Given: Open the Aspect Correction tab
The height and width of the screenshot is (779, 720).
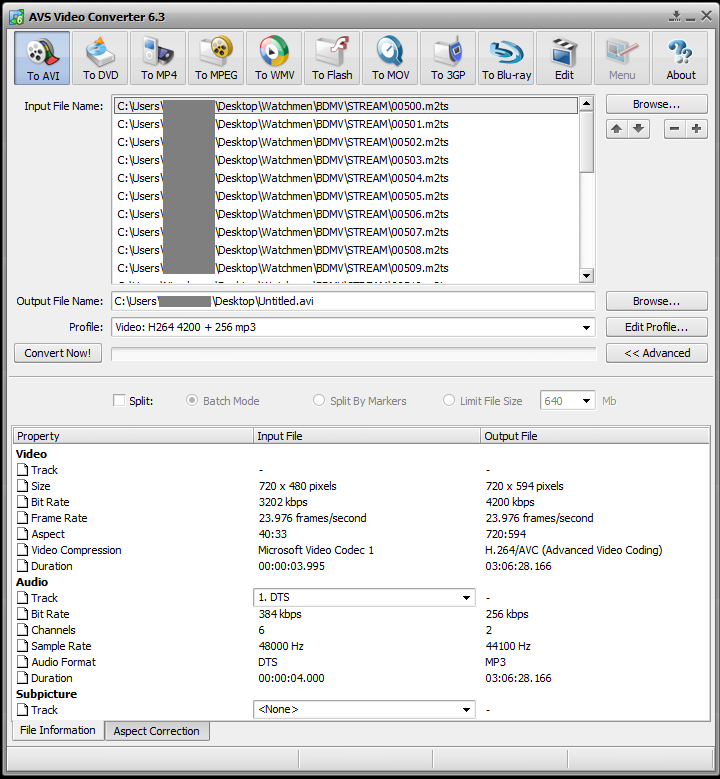Looking at the screenshot, I should point(157,731).
